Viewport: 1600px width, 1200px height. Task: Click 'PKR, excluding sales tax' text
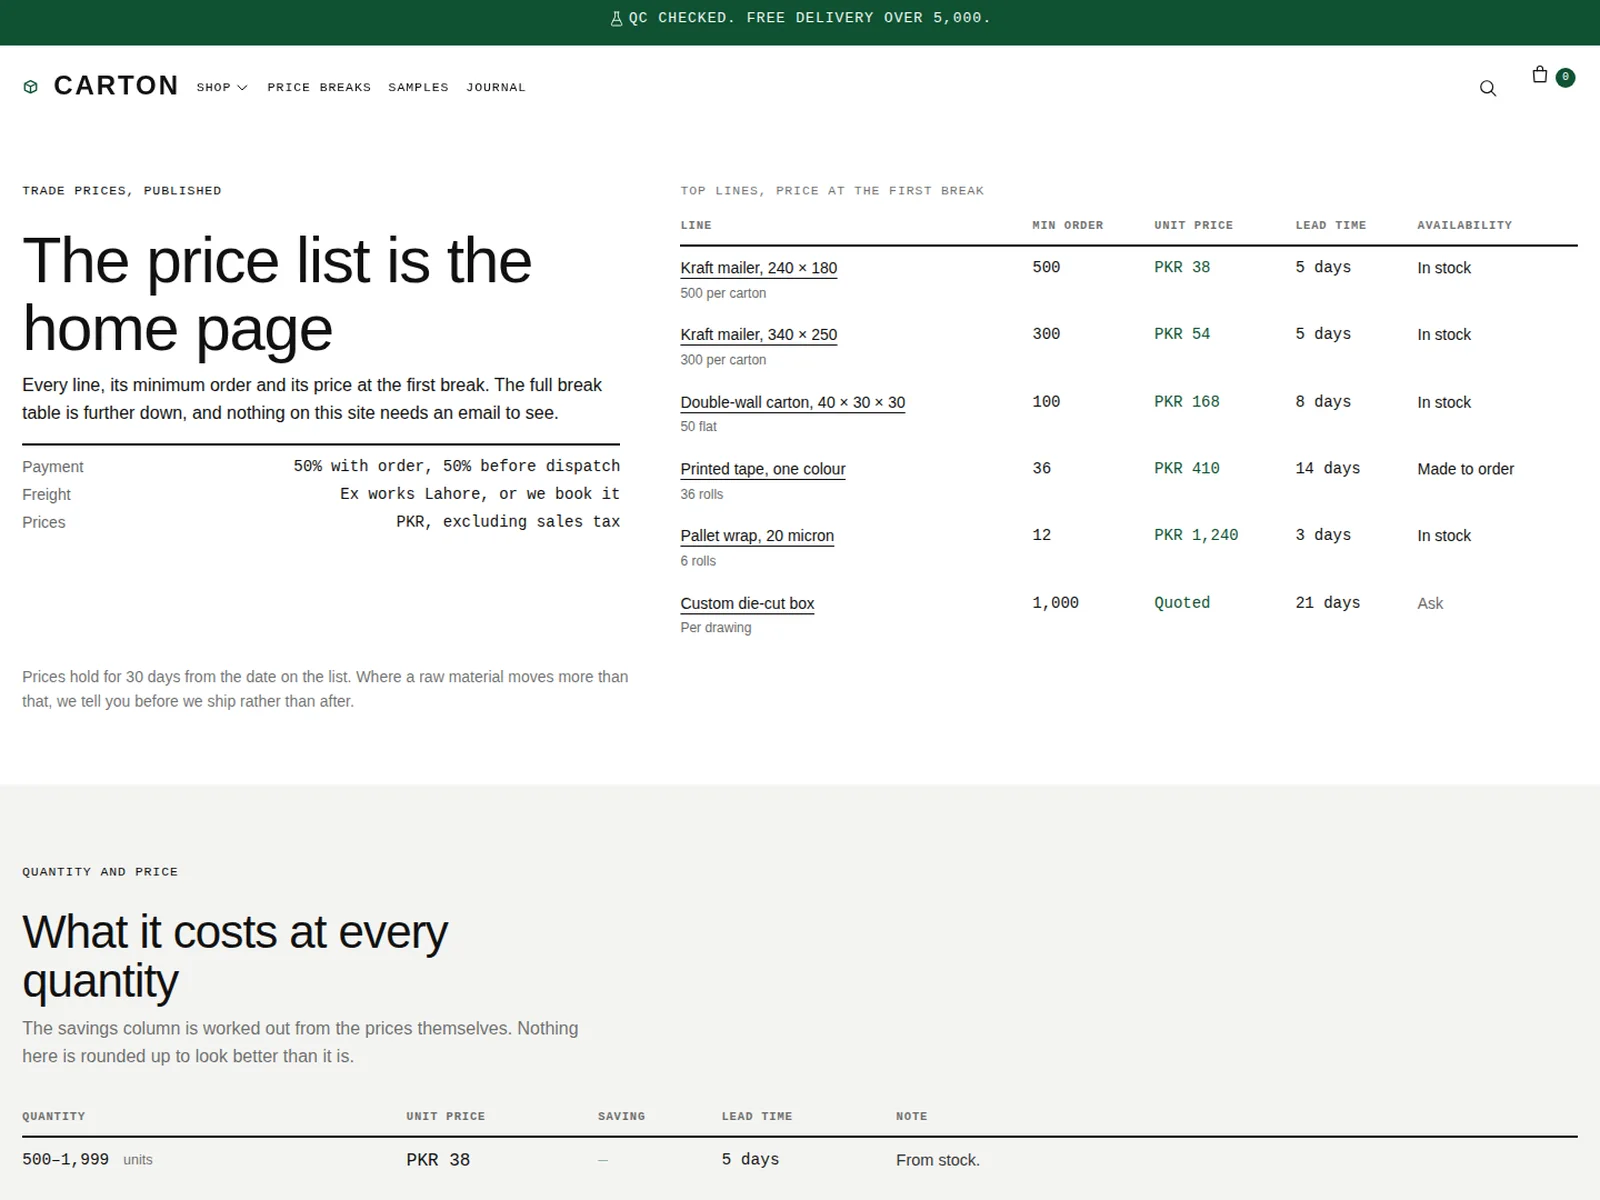coord(508,522)
